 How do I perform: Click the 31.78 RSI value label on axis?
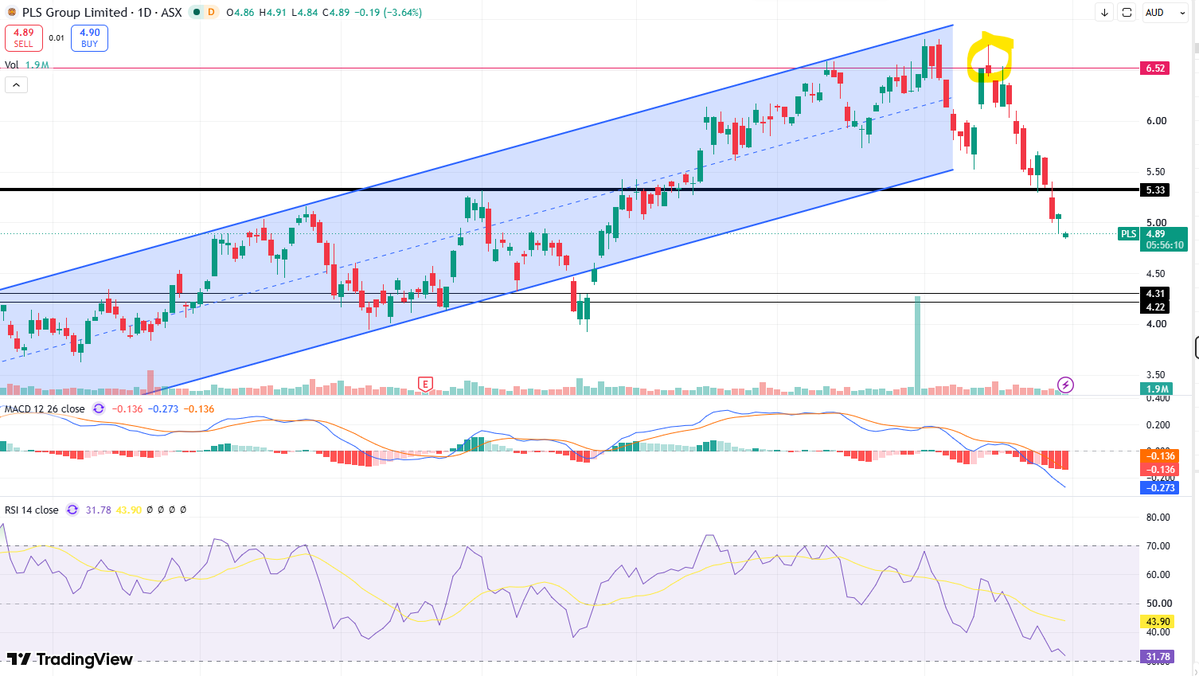point(1159,656)
